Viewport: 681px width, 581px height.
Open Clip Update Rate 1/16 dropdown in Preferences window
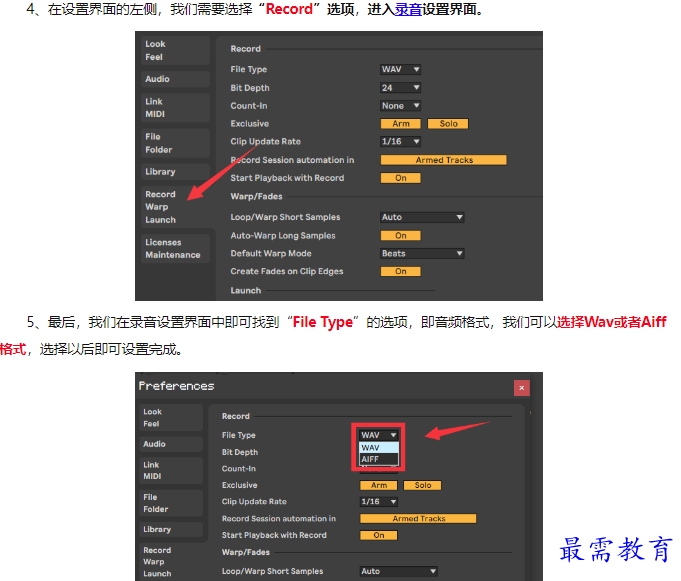tap(378, 502)
